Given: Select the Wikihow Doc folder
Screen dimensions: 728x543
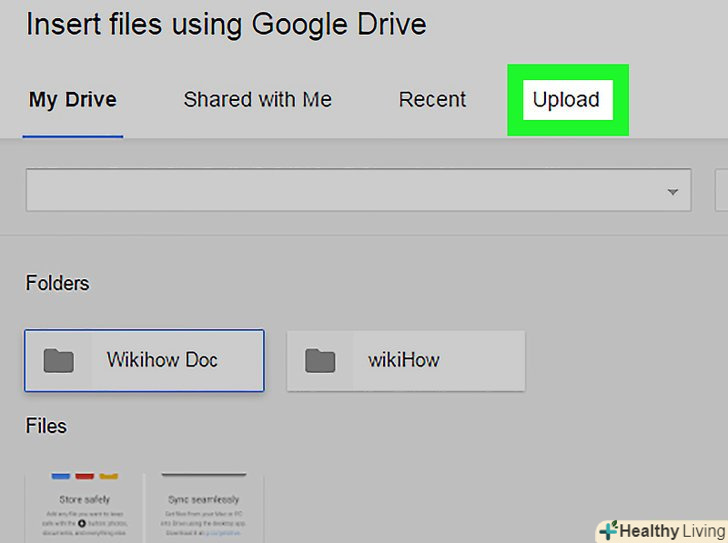Looking at the screenshot, I should (144, 361).
